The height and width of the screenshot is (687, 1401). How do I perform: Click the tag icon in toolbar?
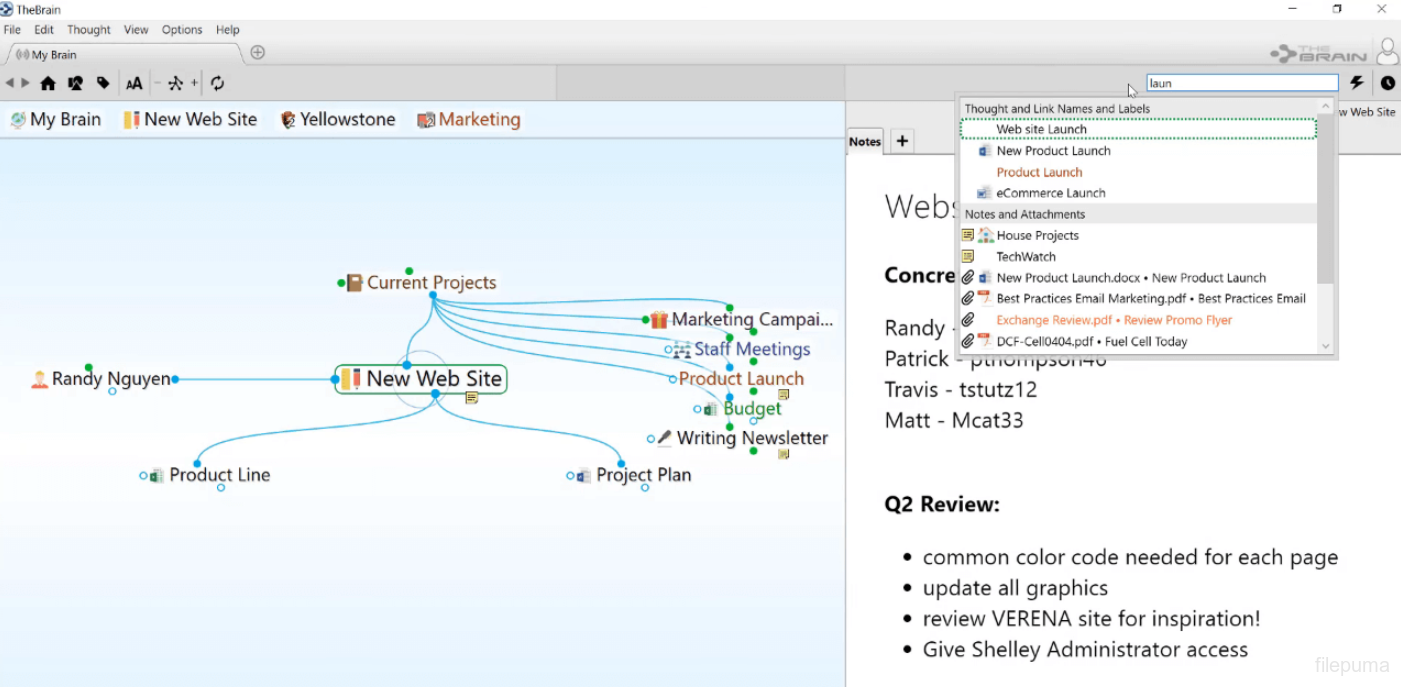coord(103,84)
